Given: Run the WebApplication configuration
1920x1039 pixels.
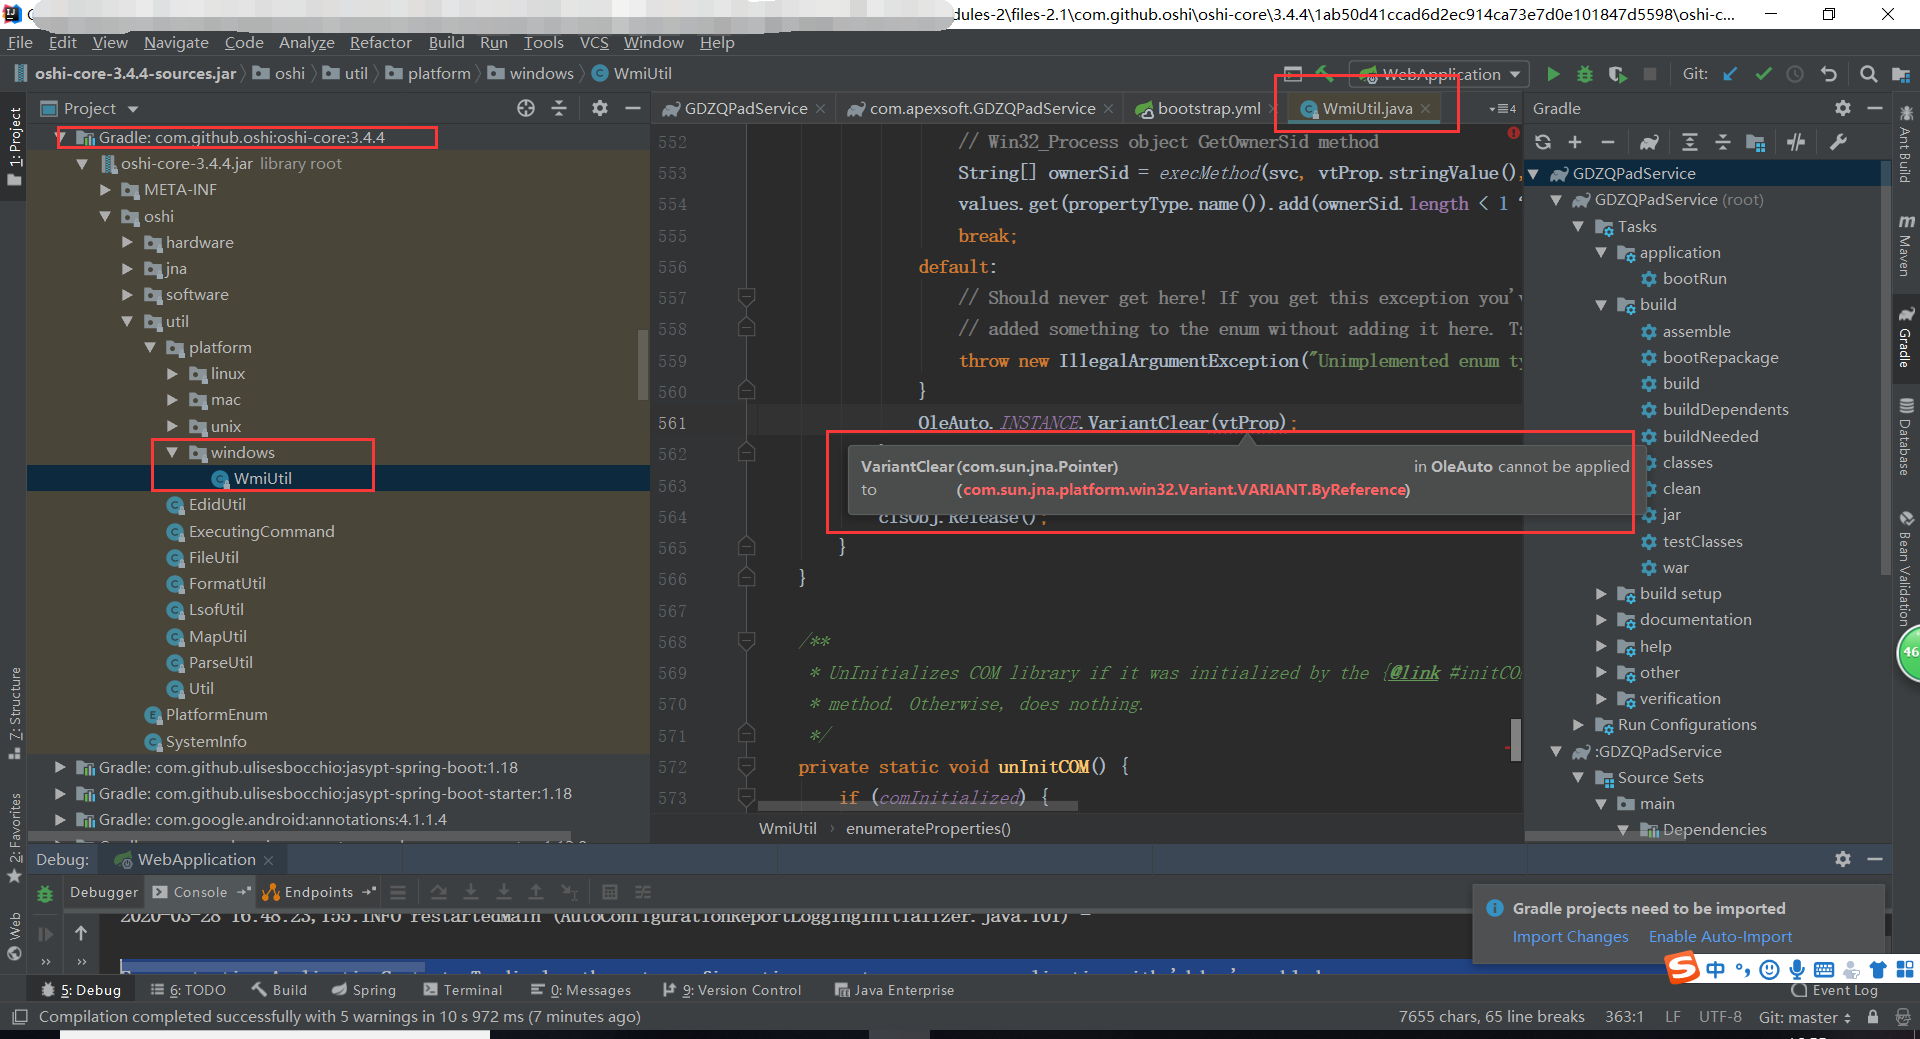Looking at the screenshot, I should pyautogui.click(x=1553, y=74).
